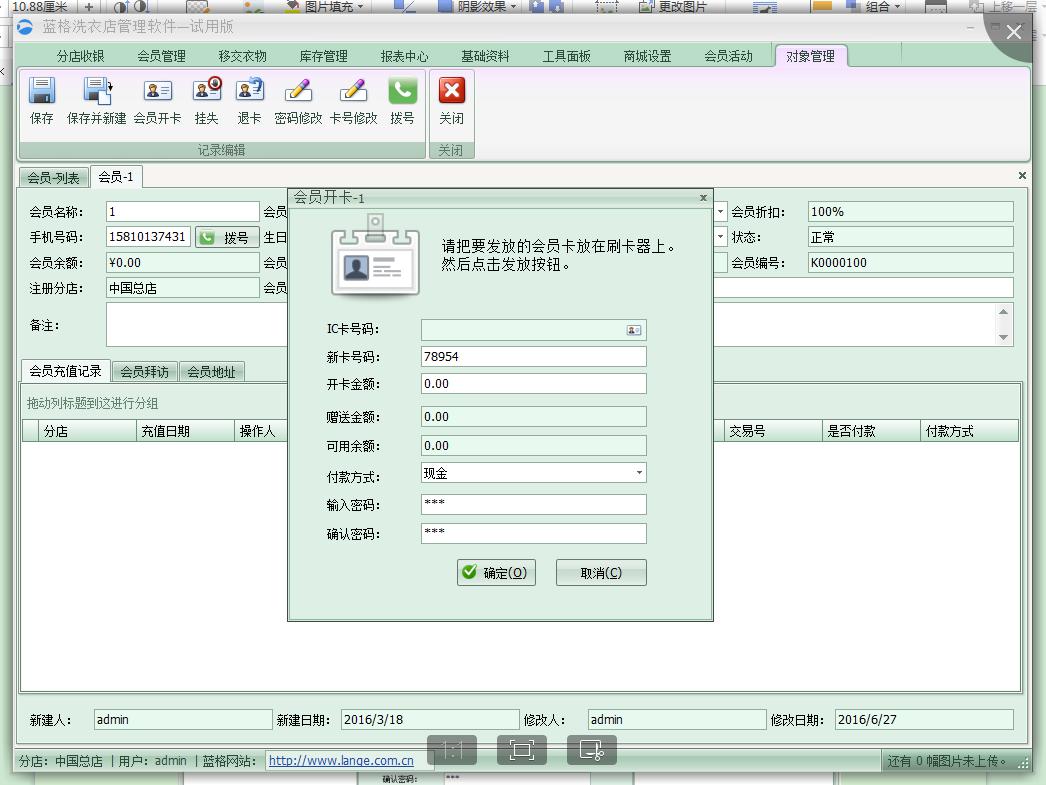
Task: Switch to the 会员-列表 tab
Action: (53, 177)
